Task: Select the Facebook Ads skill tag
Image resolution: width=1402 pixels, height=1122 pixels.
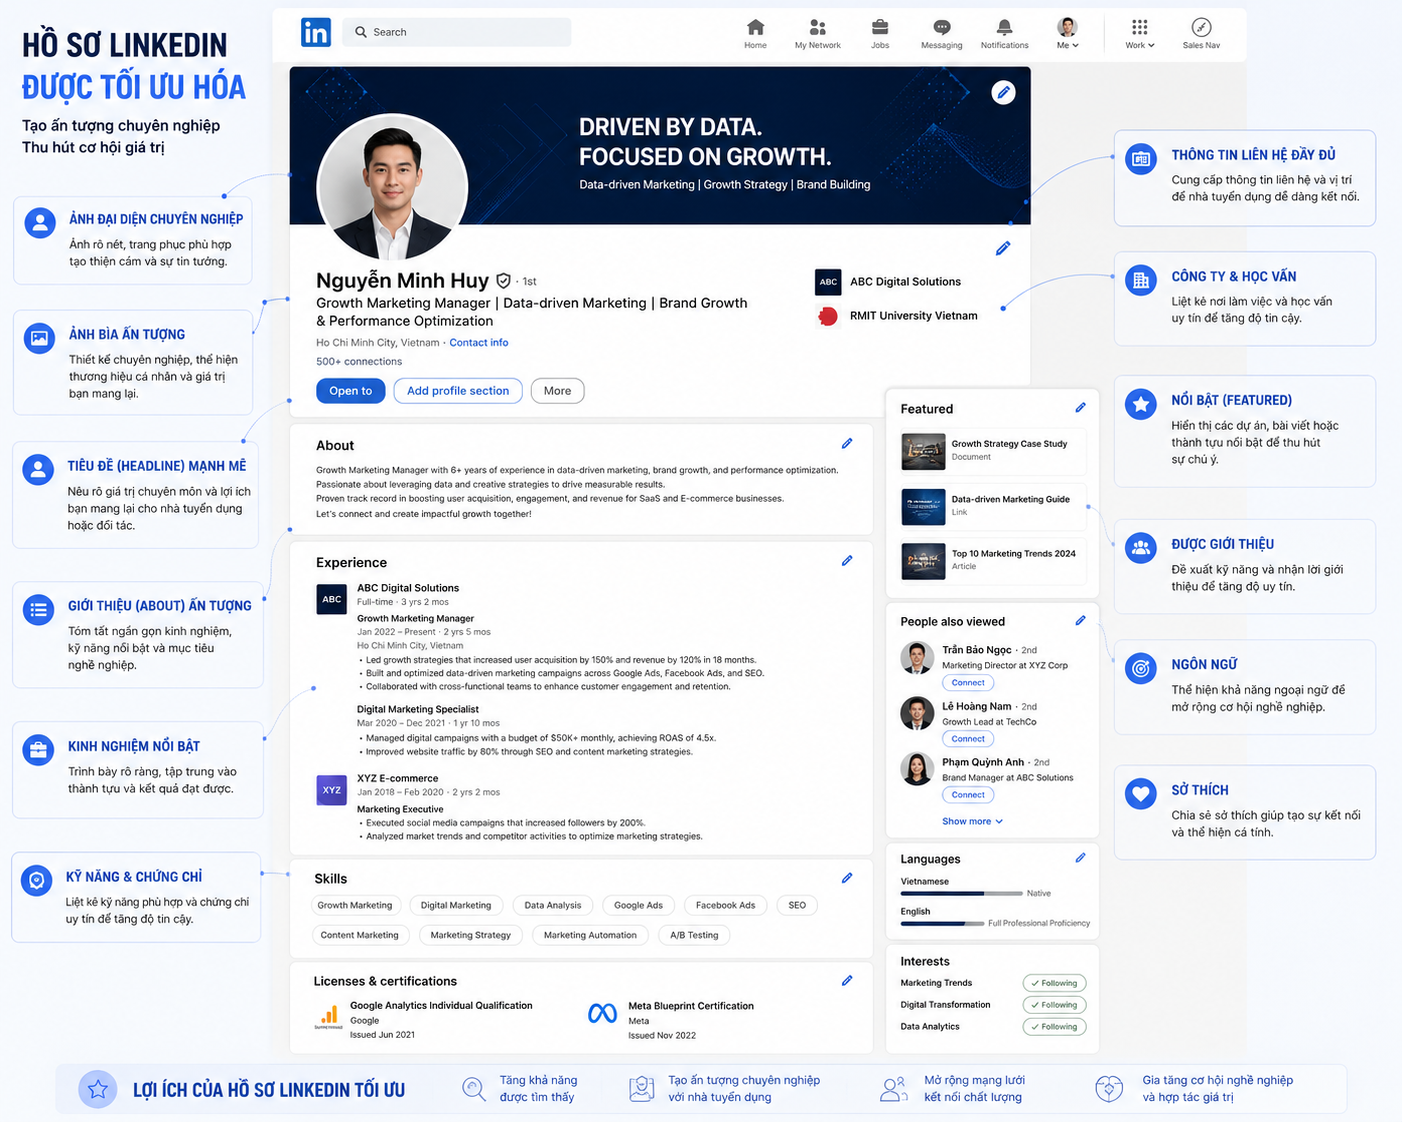Action: [726, 905]
